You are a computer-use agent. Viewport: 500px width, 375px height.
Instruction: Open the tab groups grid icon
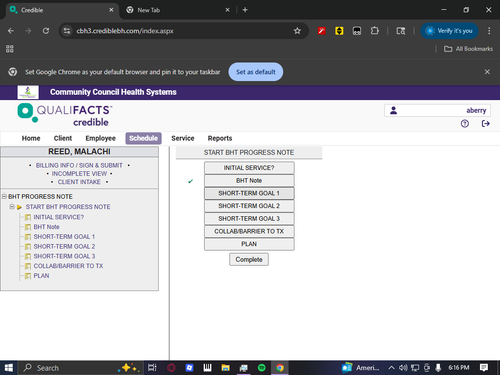(10, 49)
